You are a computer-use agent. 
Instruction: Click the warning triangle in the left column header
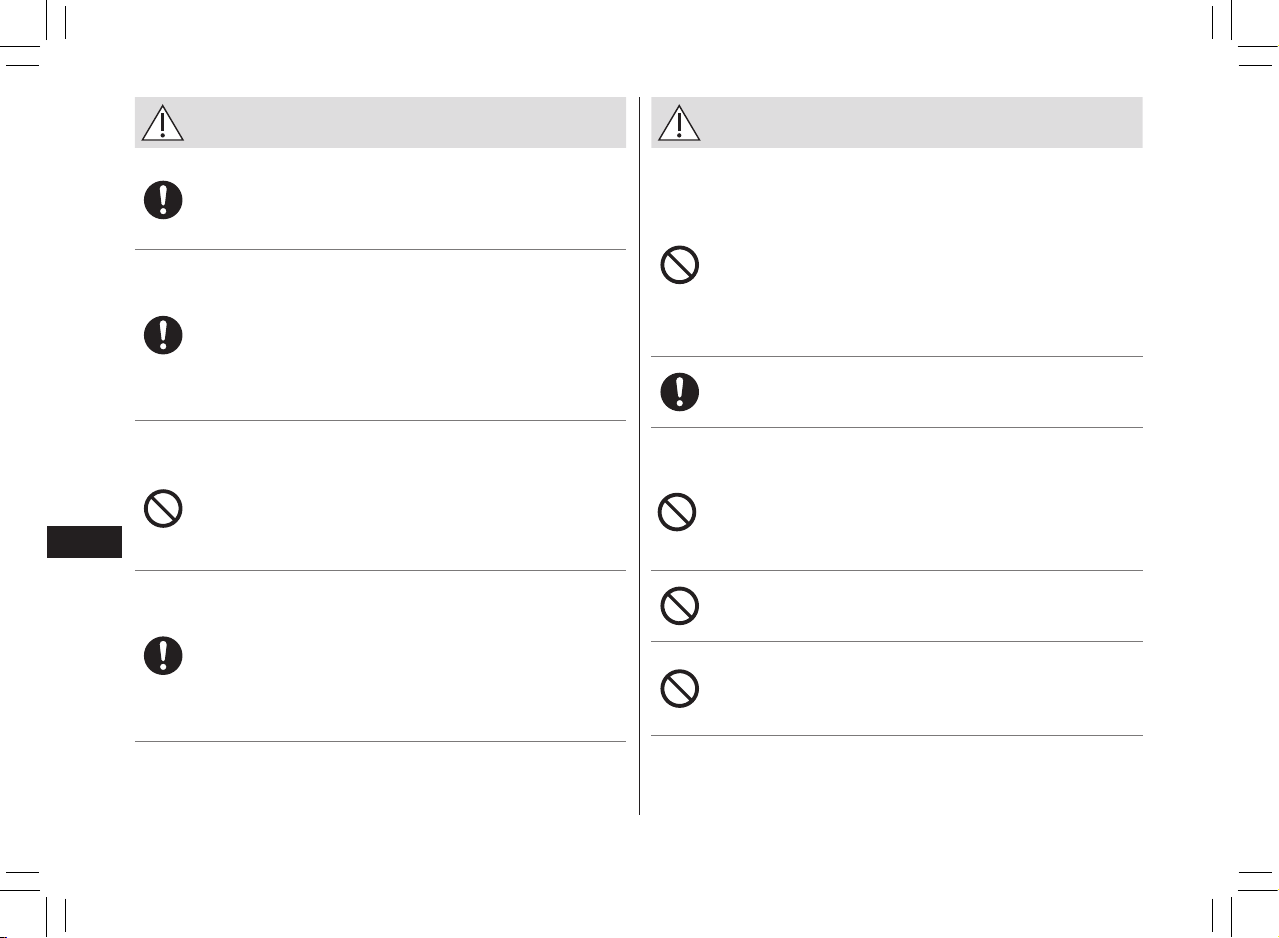click(162, 122)
